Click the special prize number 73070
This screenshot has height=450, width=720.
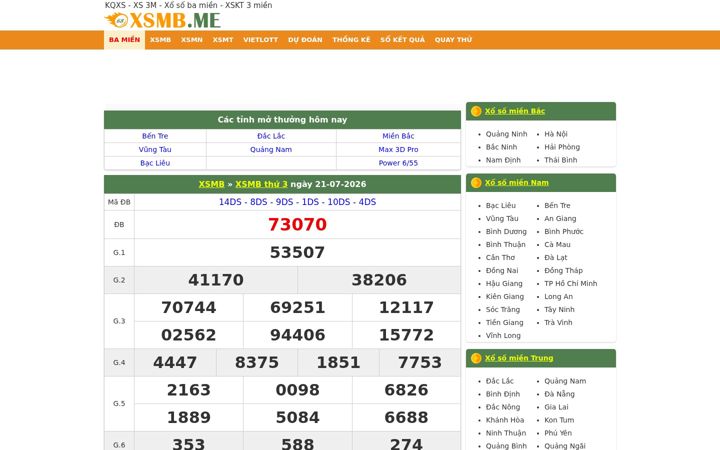(298, 225)
